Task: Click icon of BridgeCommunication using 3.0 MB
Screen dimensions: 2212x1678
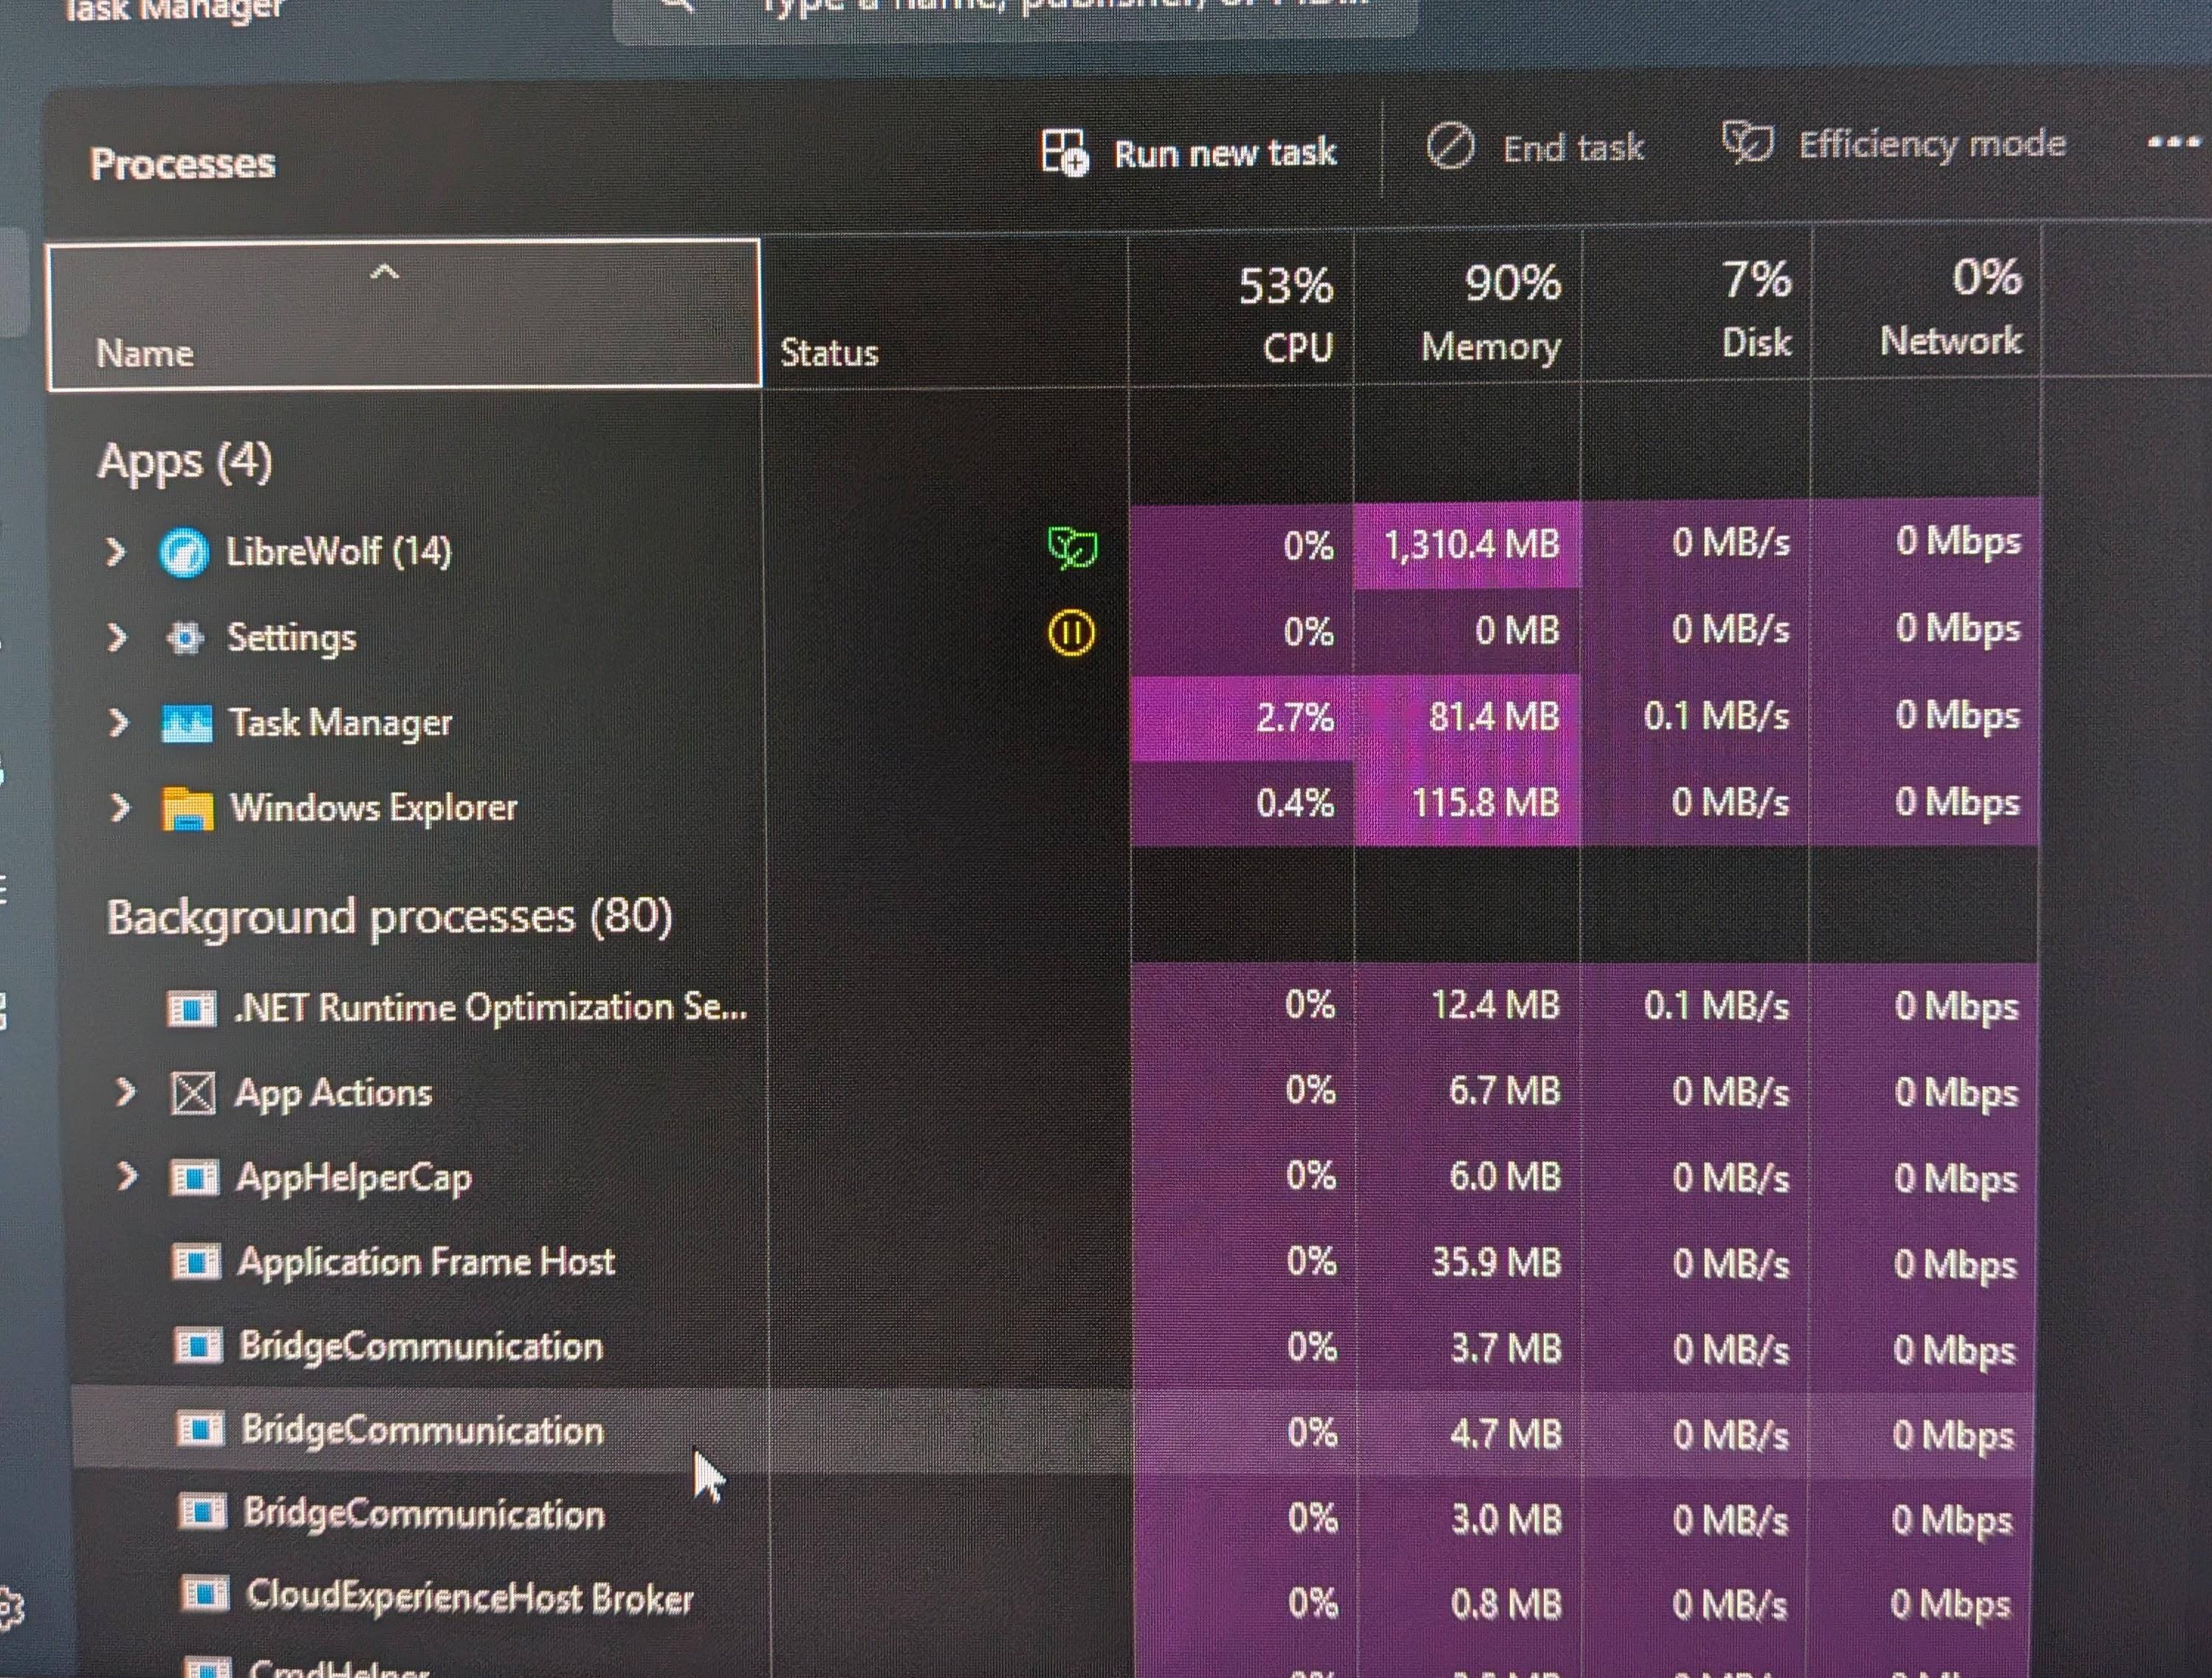Action: point(202,1513)
